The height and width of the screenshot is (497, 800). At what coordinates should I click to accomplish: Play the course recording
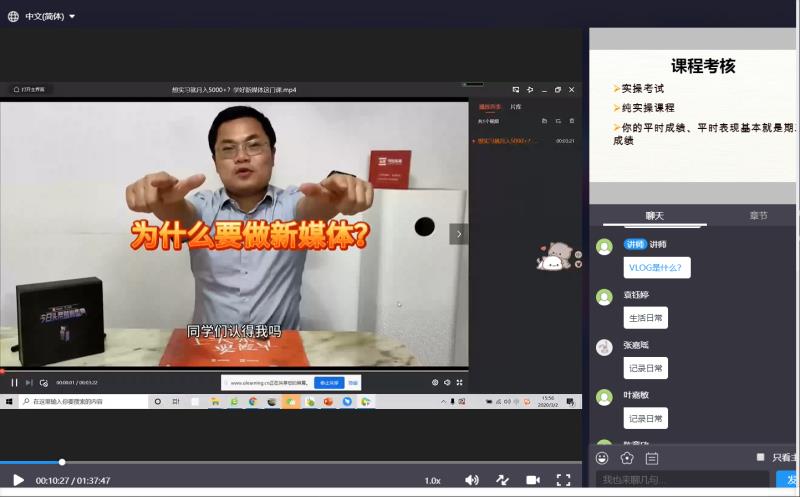pos(18,480)
